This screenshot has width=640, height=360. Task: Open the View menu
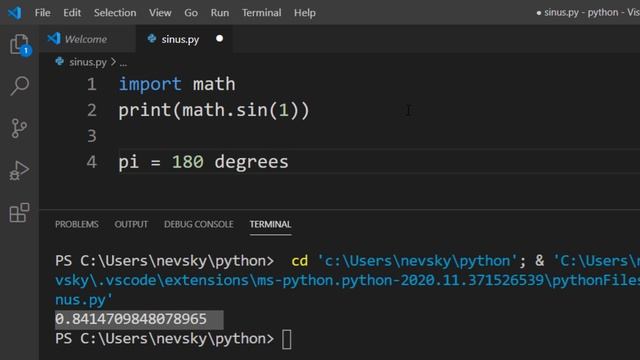point(160,13)
